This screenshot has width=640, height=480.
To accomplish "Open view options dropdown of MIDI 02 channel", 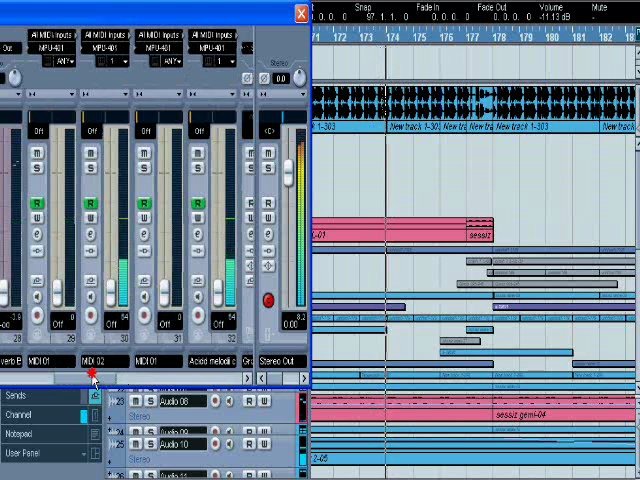I will tap(125, 94).
